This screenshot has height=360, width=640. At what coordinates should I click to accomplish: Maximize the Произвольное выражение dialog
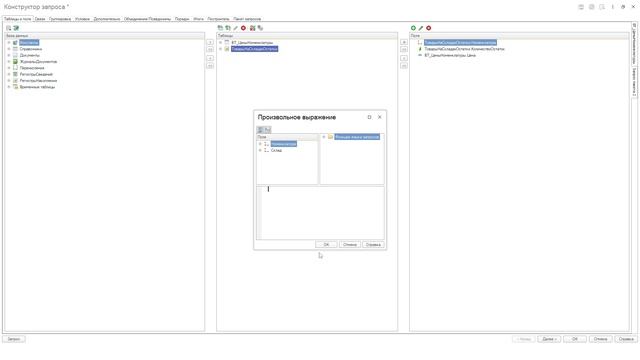(x=369, y=117)
